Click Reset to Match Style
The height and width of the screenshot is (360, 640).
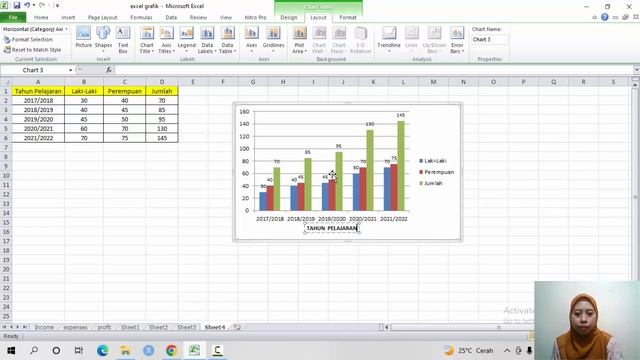32,49
